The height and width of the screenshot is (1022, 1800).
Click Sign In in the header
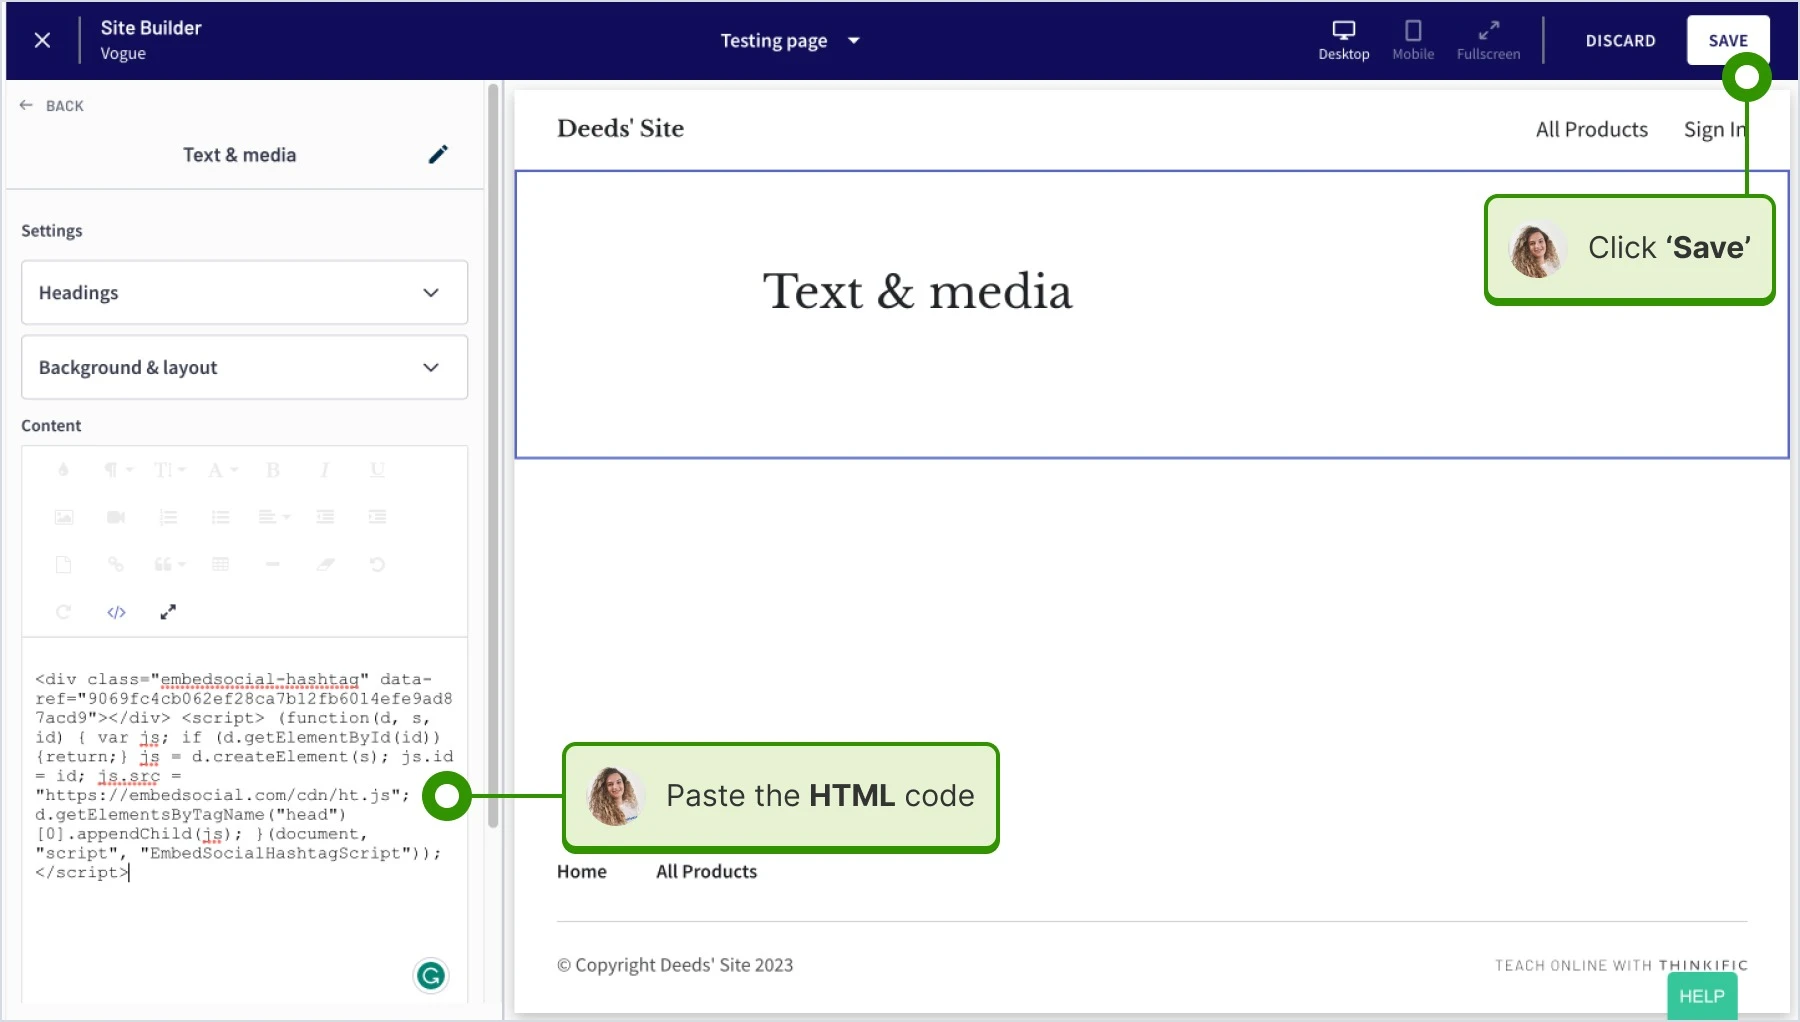point(1714,129)
